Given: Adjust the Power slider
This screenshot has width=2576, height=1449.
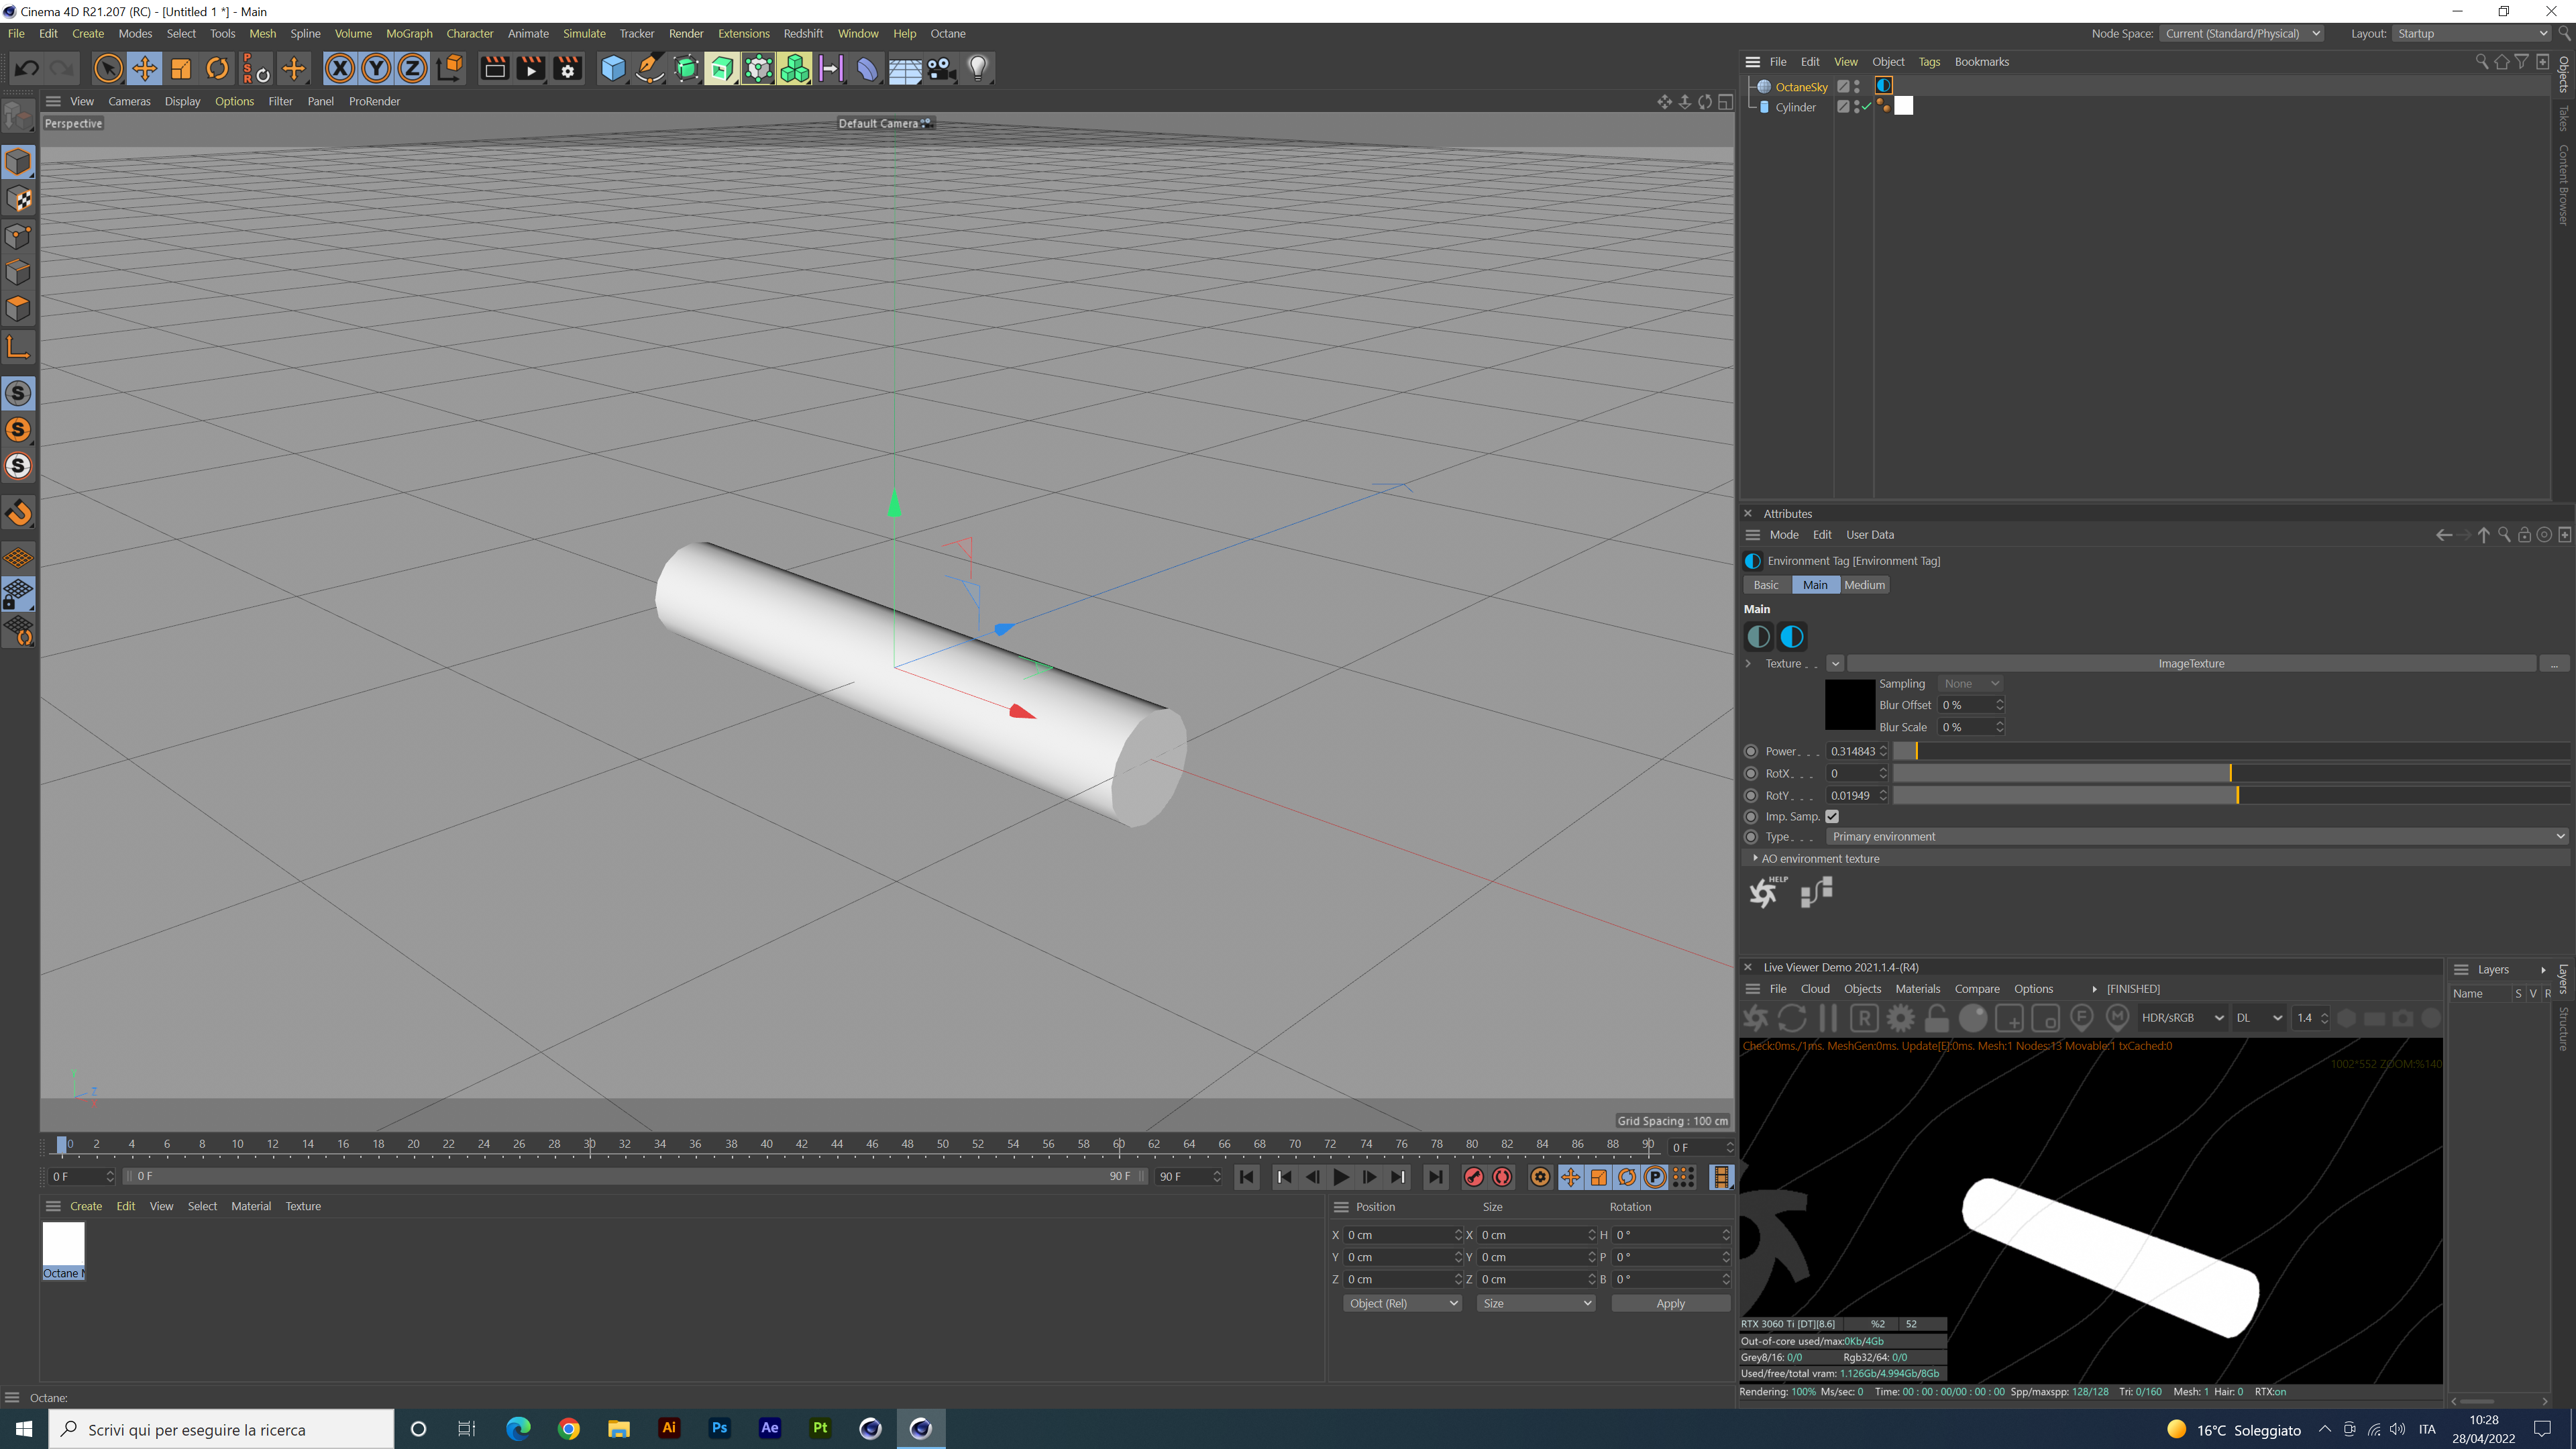Looking at the screenshot, I should click(1916, 751).
